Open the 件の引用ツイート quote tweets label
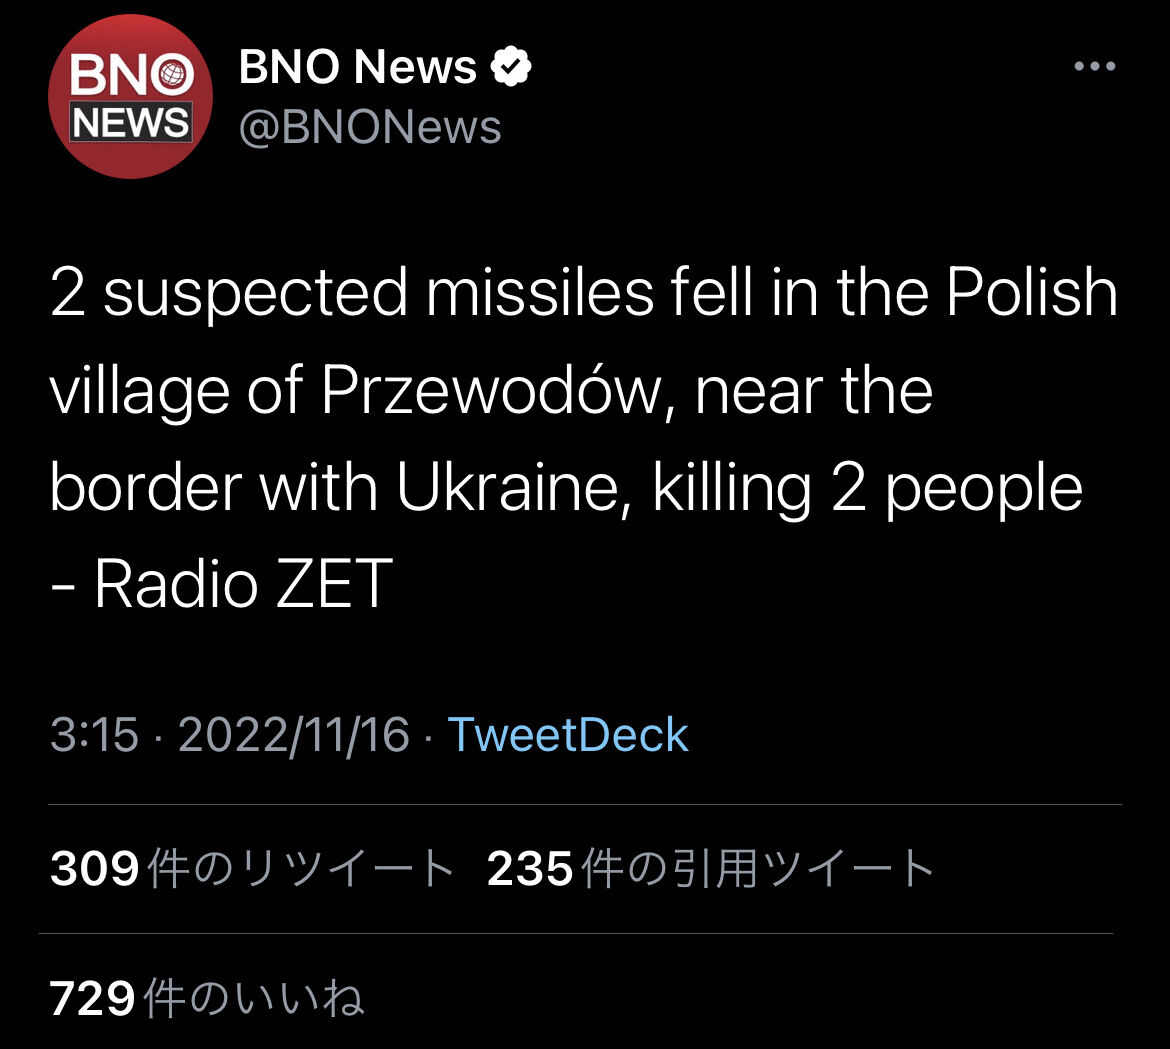 coord(757,869)
